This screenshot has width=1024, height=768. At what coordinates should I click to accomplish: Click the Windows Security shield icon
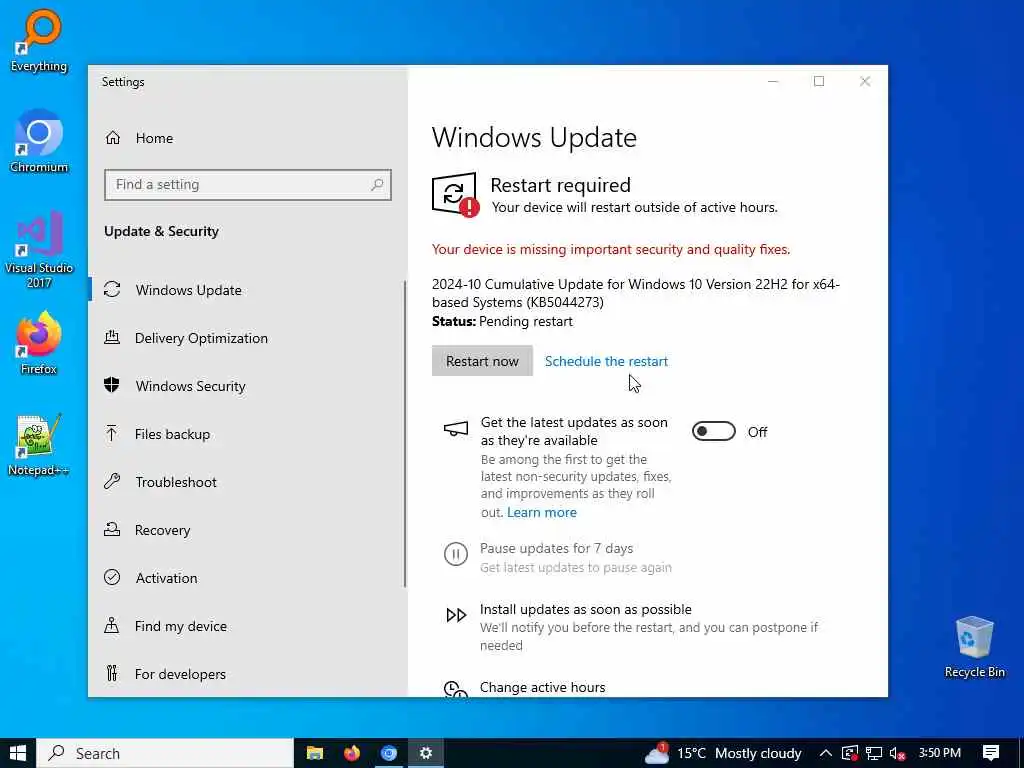tap(112, 385)
